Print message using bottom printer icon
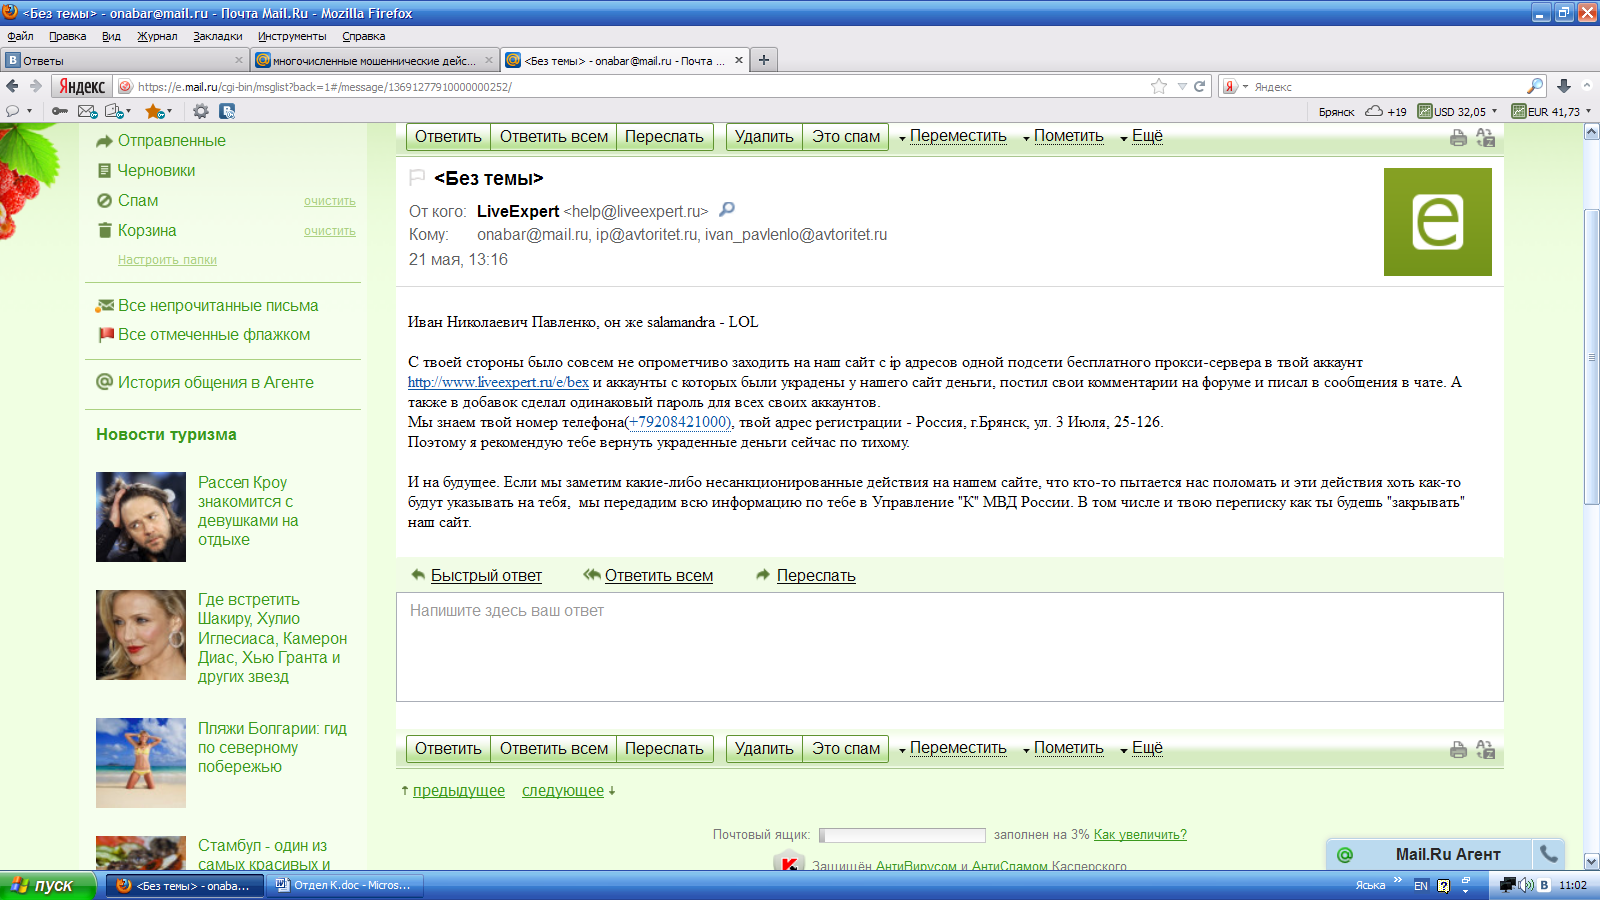This screenshot has height=900, width=1600. pyautogui.click(x=1458, y=750)
